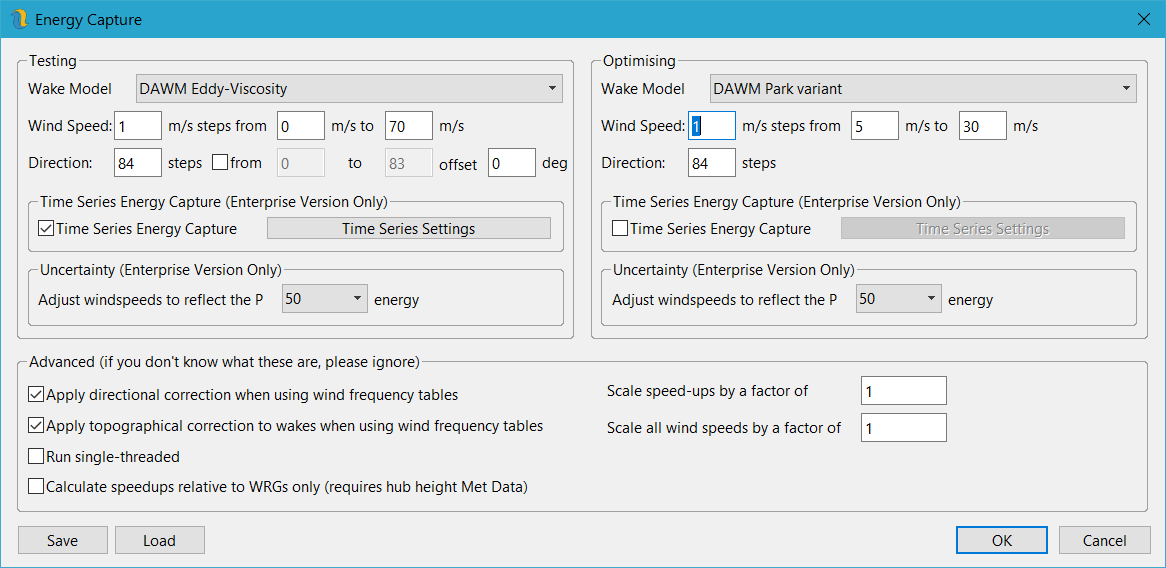Close the Energy Capture dialog
This screenshot has height=568, width=1166.
pos(1143,20)
